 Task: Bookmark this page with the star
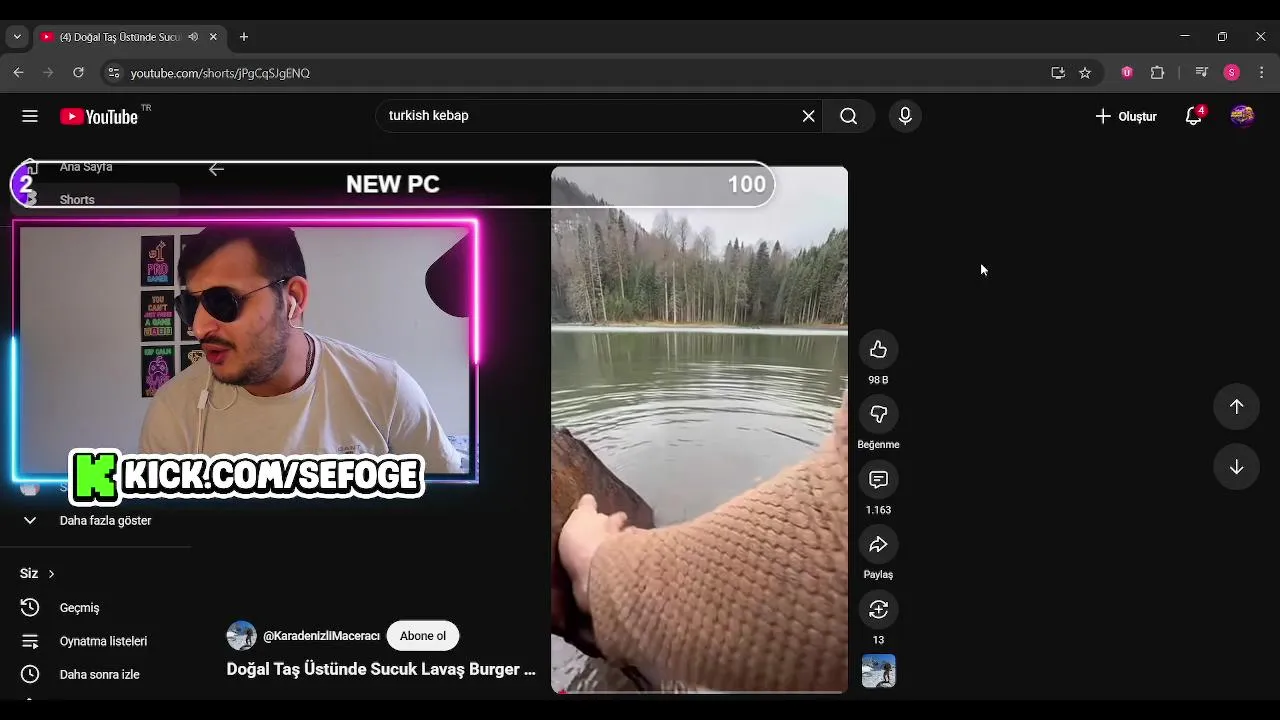pyautogui.click(x=1085, y=73)
